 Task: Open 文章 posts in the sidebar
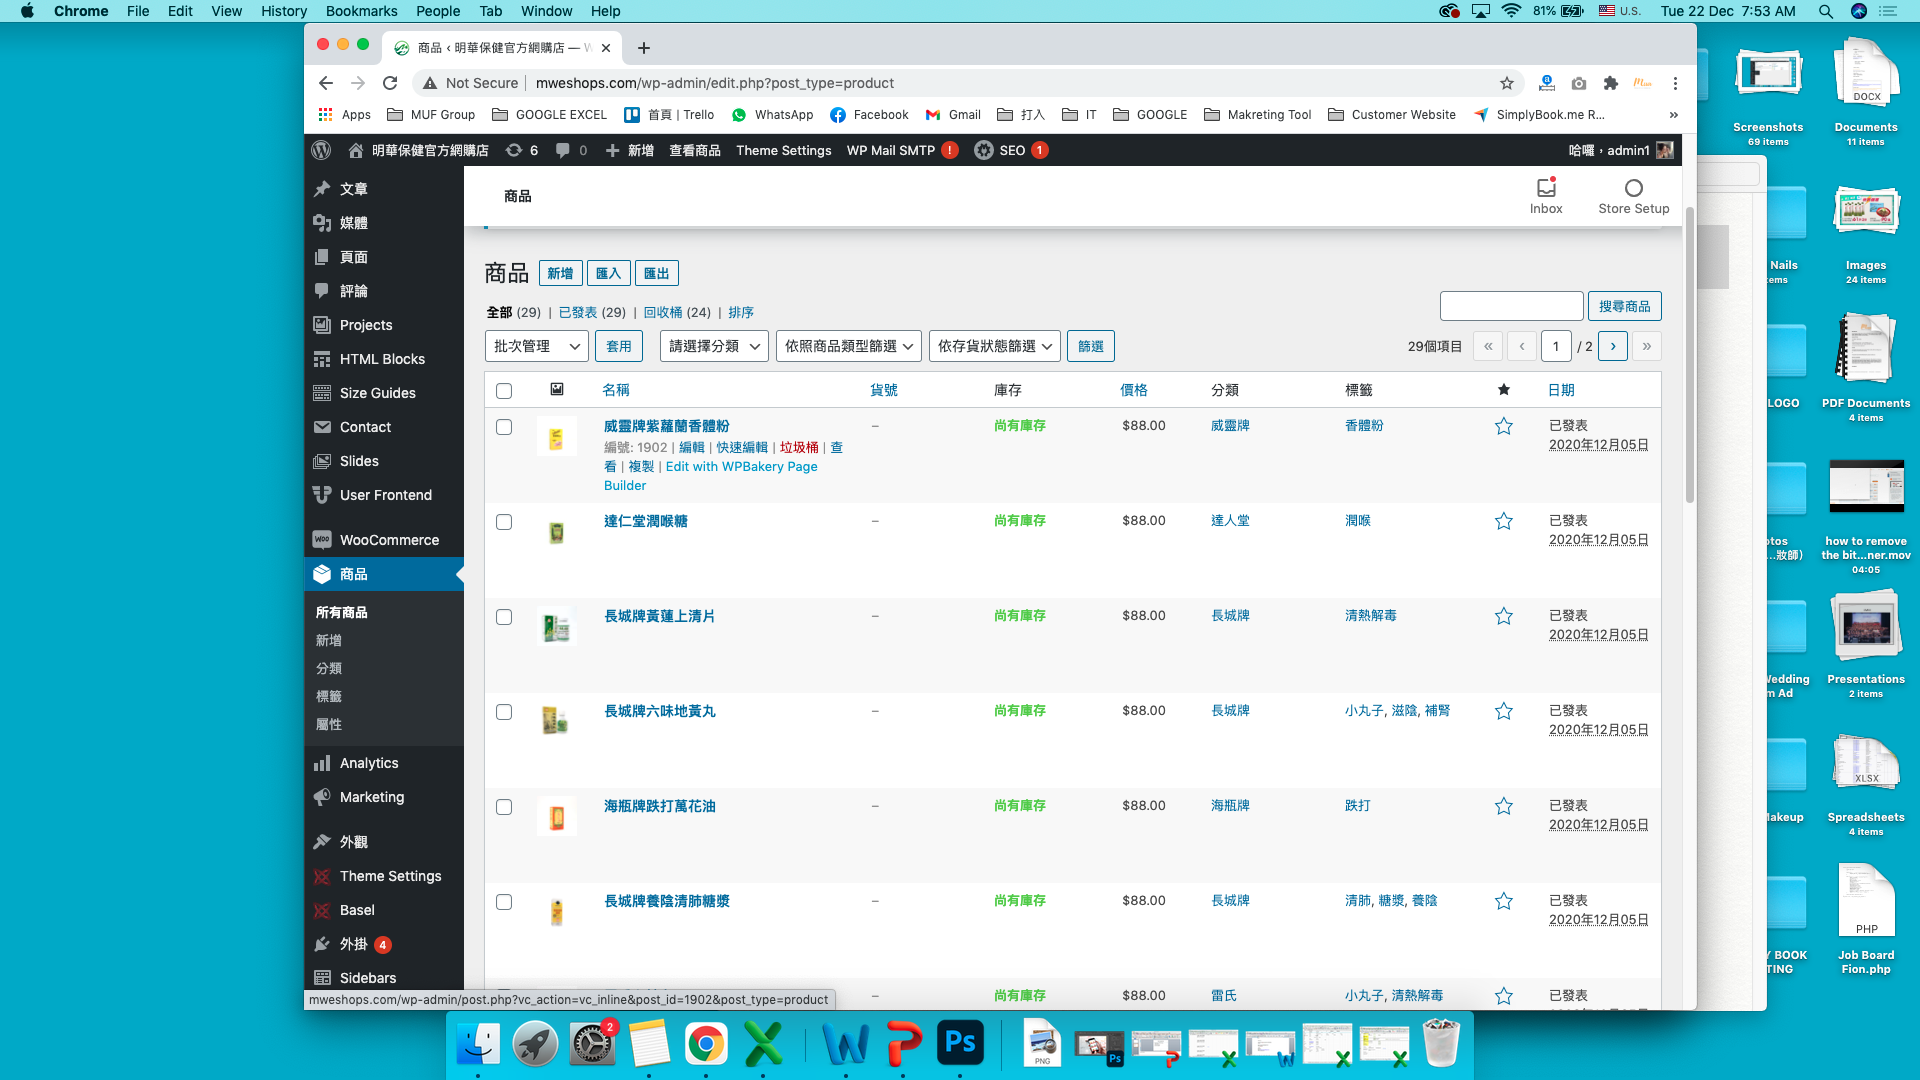(384, 189)
